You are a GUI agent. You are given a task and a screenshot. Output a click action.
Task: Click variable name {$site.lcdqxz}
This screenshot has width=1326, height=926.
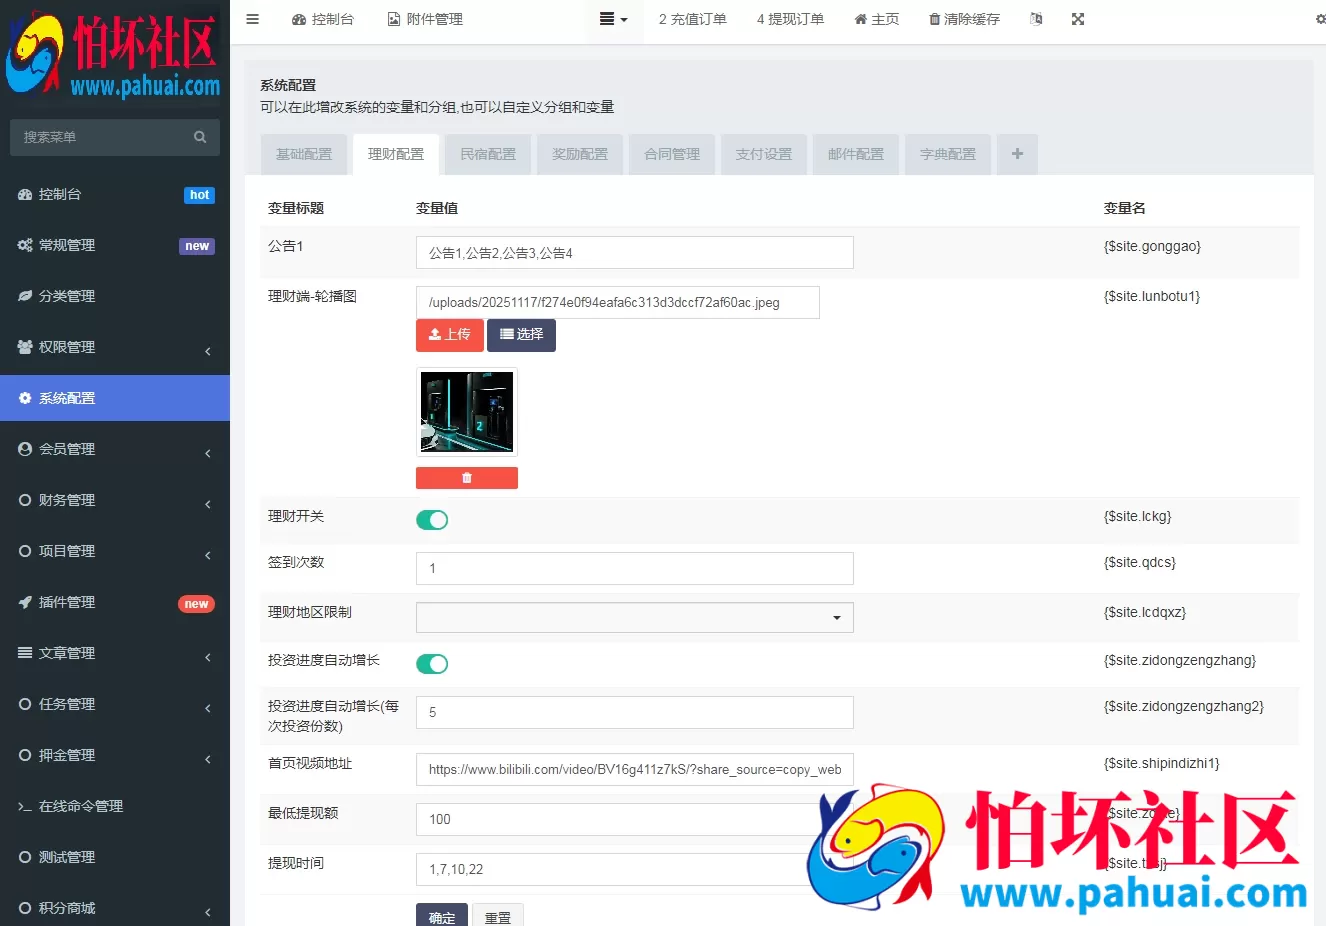coord(1145,612)
